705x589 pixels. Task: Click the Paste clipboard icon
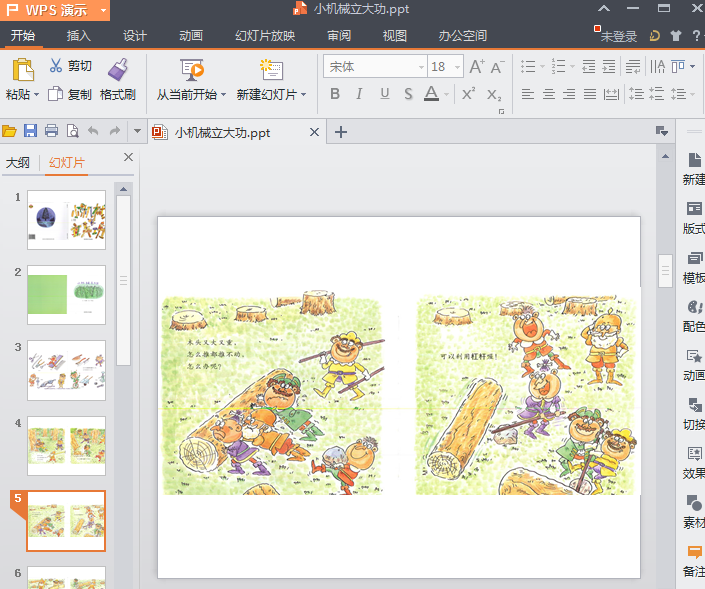pyautogui.click(x=23, y=70)
